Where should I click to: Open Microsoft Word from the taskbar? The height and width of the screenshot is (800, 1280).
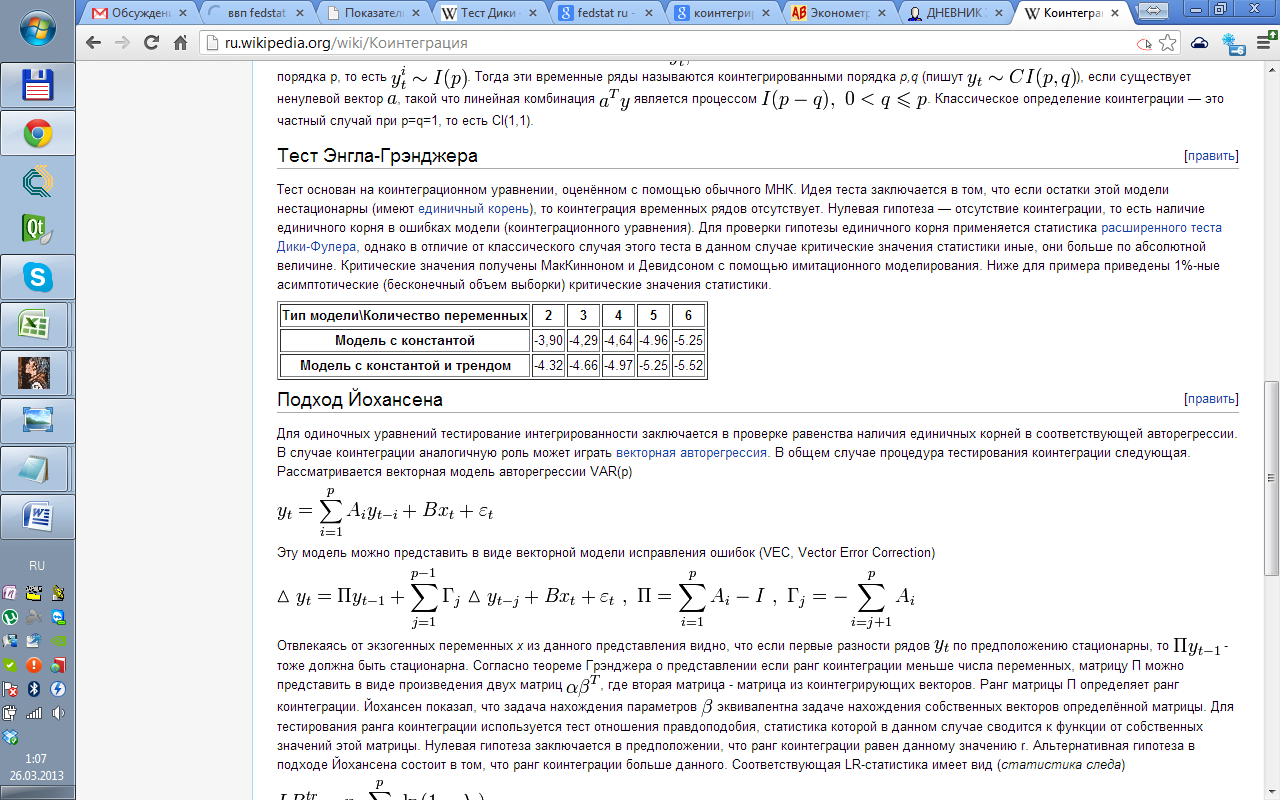(38, 516)
